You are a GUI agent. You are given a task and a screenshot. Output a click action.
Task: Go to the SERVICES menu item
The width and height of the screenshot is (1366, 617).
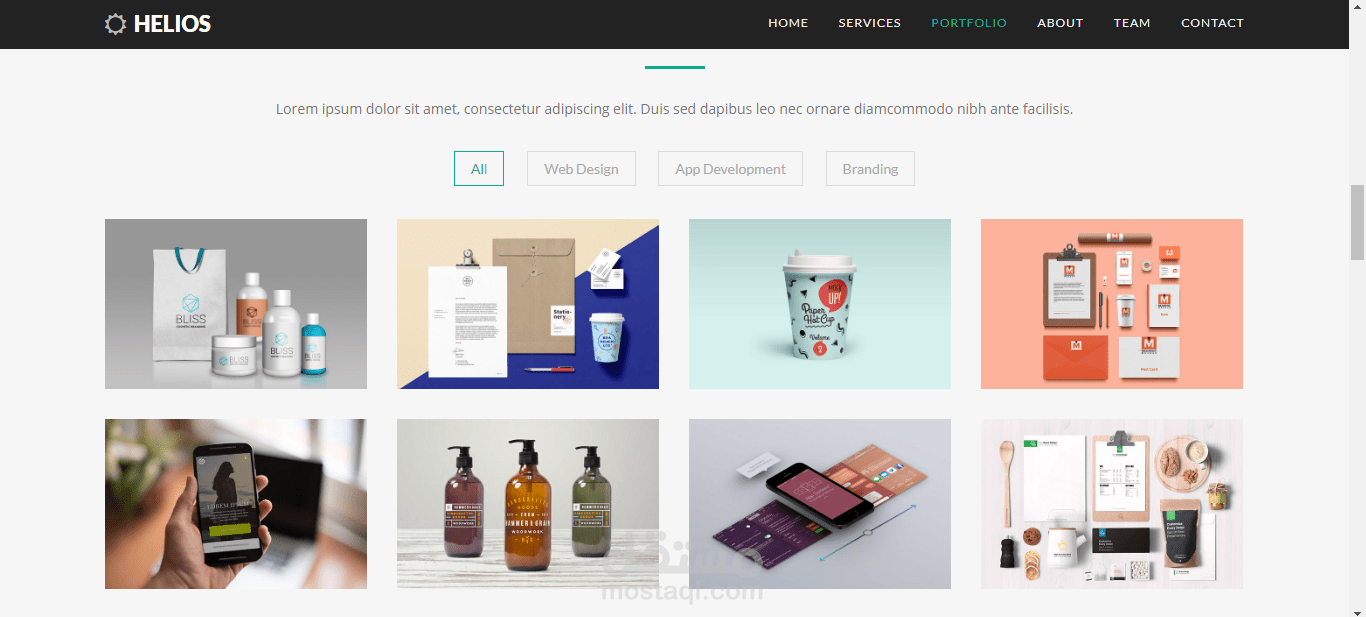(x=869, y=23)
